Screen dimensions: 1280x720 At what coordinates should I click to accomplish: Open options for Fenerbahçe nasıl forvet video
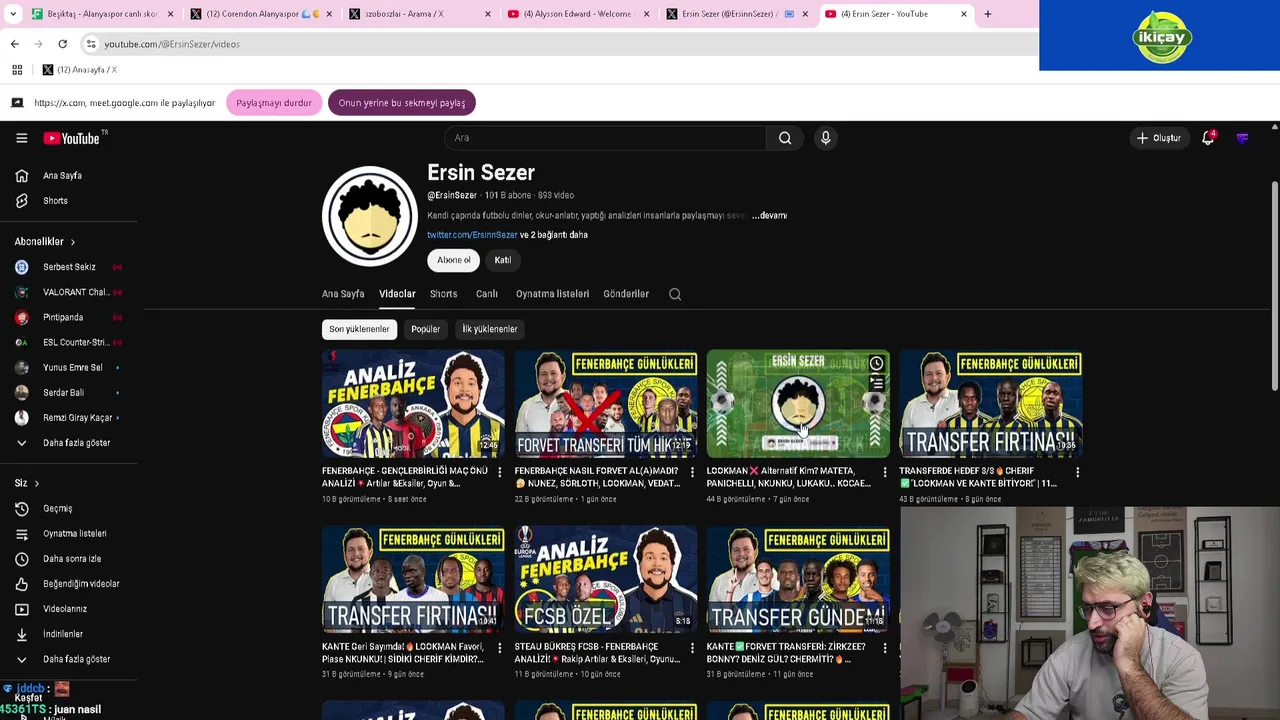(x=692, y=472)
